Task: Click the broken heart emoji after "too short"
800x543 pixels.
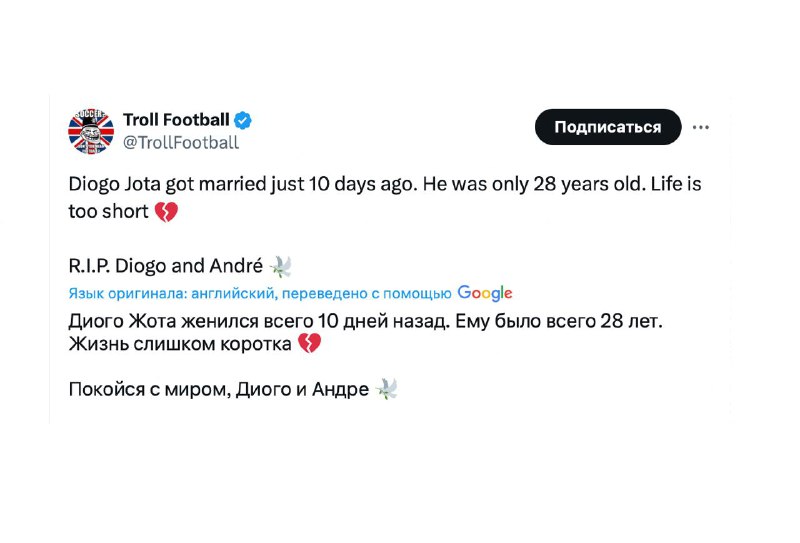Action: coord(166,211)
